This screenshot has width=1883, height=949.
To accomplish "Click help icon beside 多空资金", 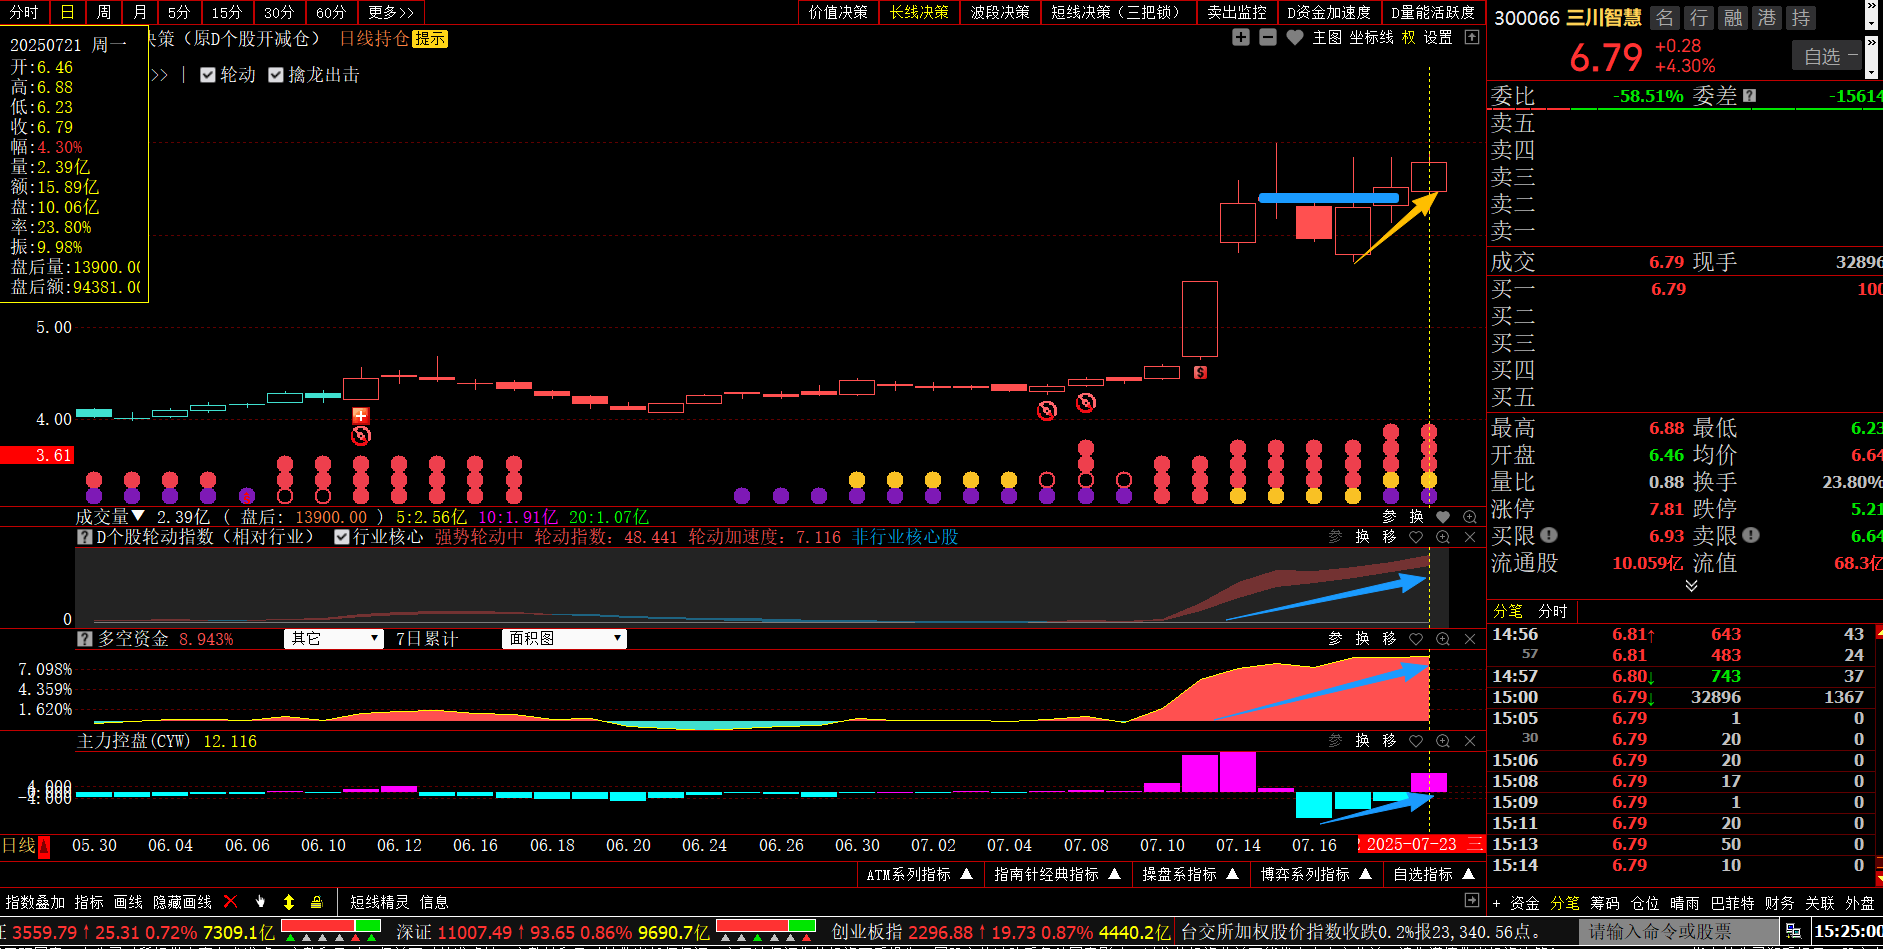I will pos(85,639).
